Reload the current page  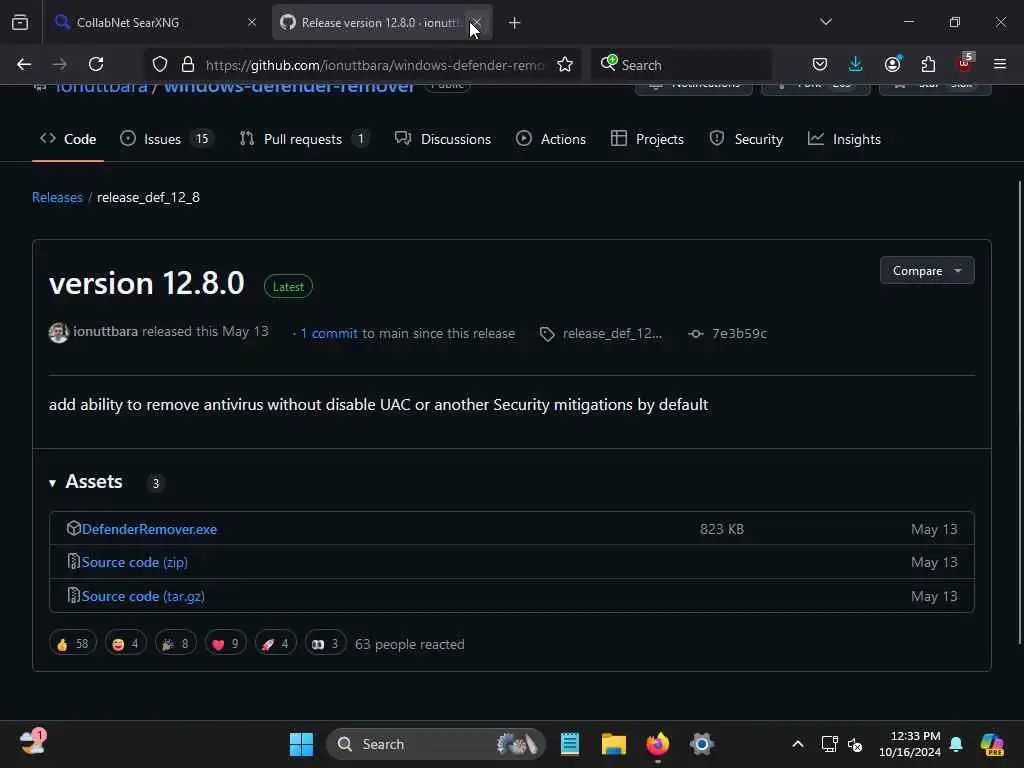click(x=96, y=65)
